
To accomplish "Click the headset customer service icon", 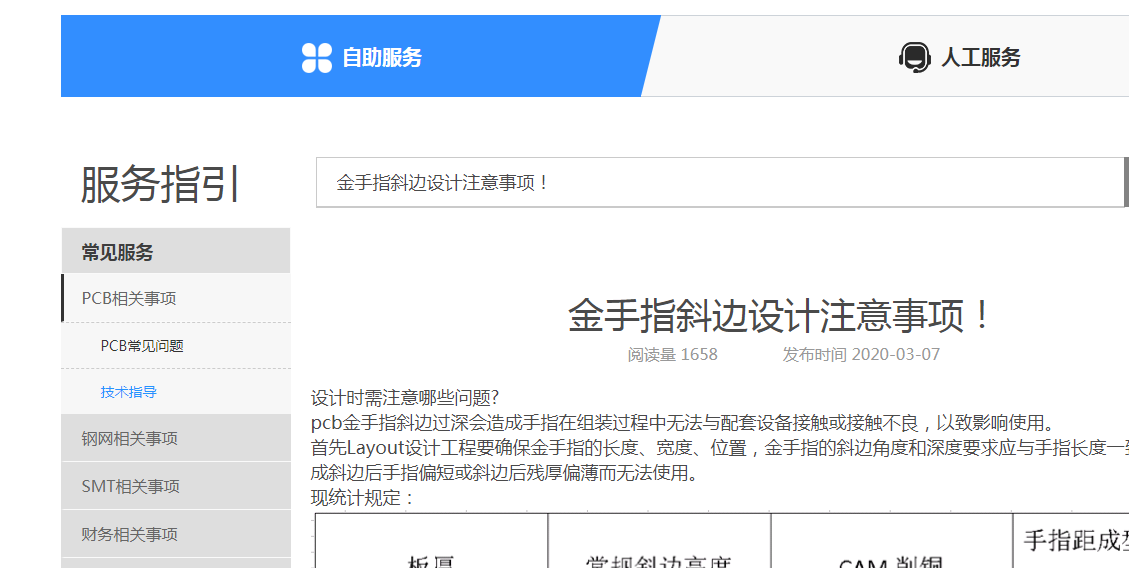I will [x=914, y=57].
